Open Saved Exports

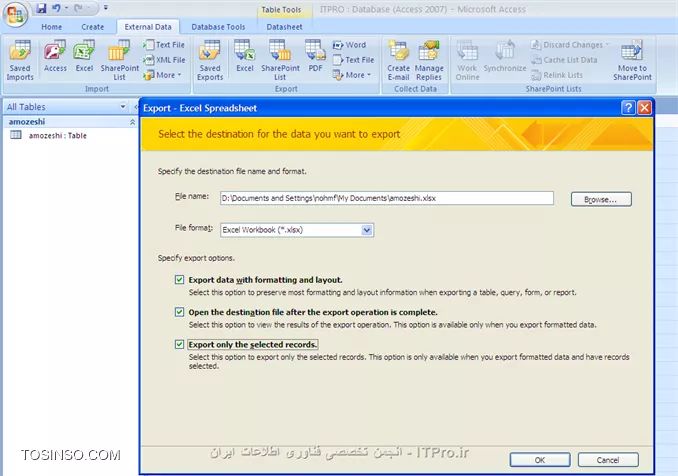click(x=210, y=61)
